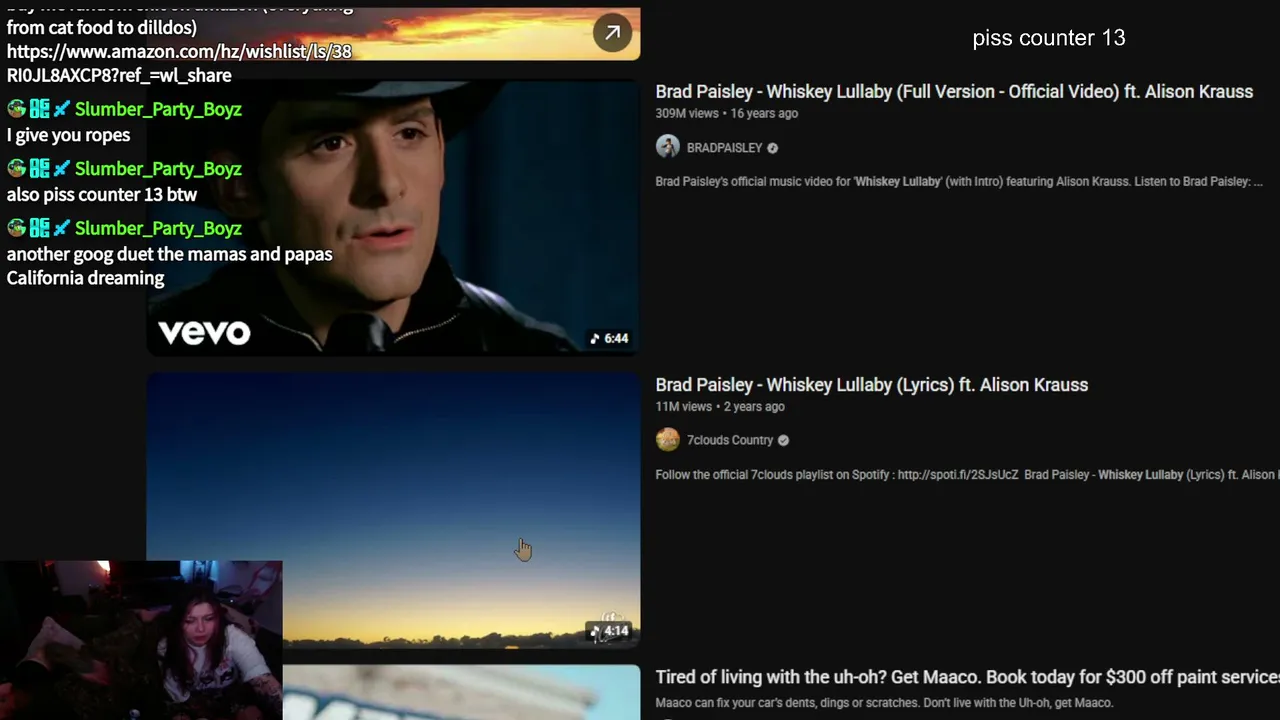
Task: Click the 4:14 duration badge on the lyrics thumbnail
Action: click(x=609, y=631)
